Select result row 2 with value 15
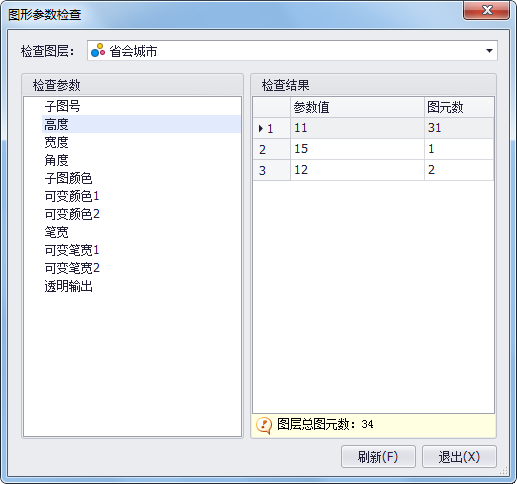This screenshot has height=484, width=517. (x=373, y=149)
